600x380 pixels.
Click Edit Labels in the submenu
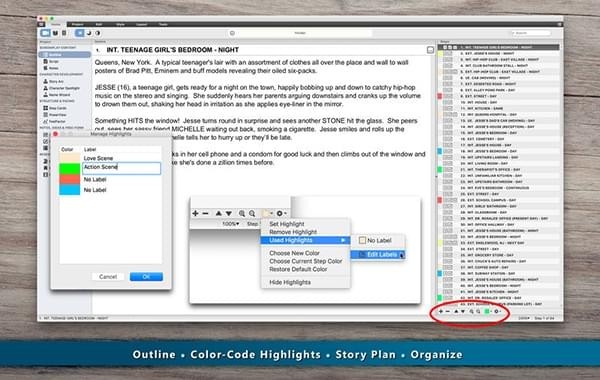tap(378, 254)
